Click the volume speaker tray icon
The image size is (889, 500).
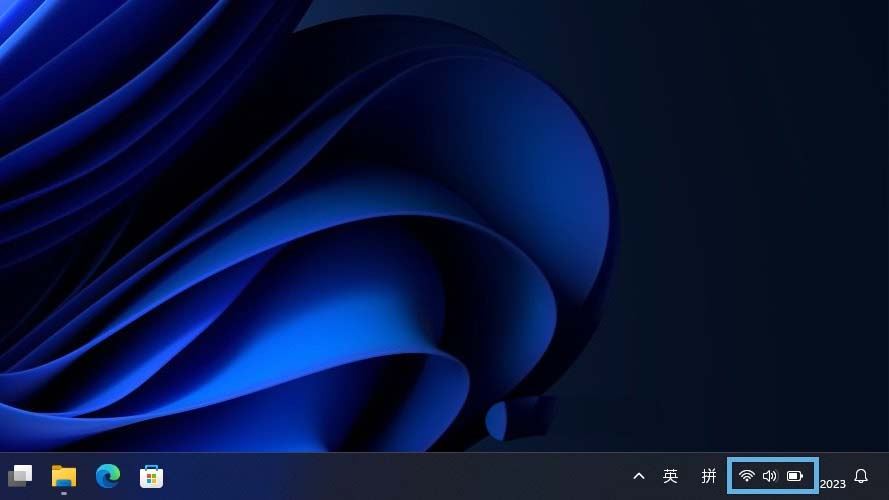pyautogui.click(x=769, y=476)
